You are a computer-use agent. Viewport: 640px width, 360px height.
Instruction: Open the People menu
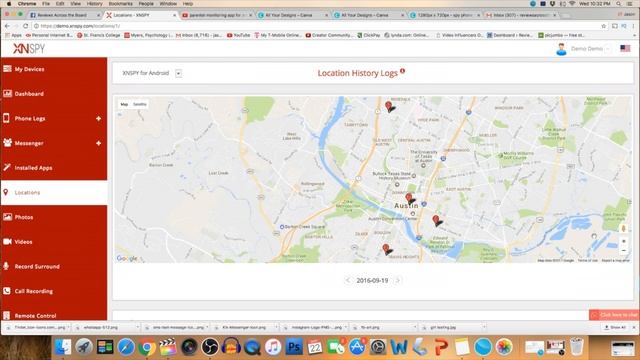(146, 4)
